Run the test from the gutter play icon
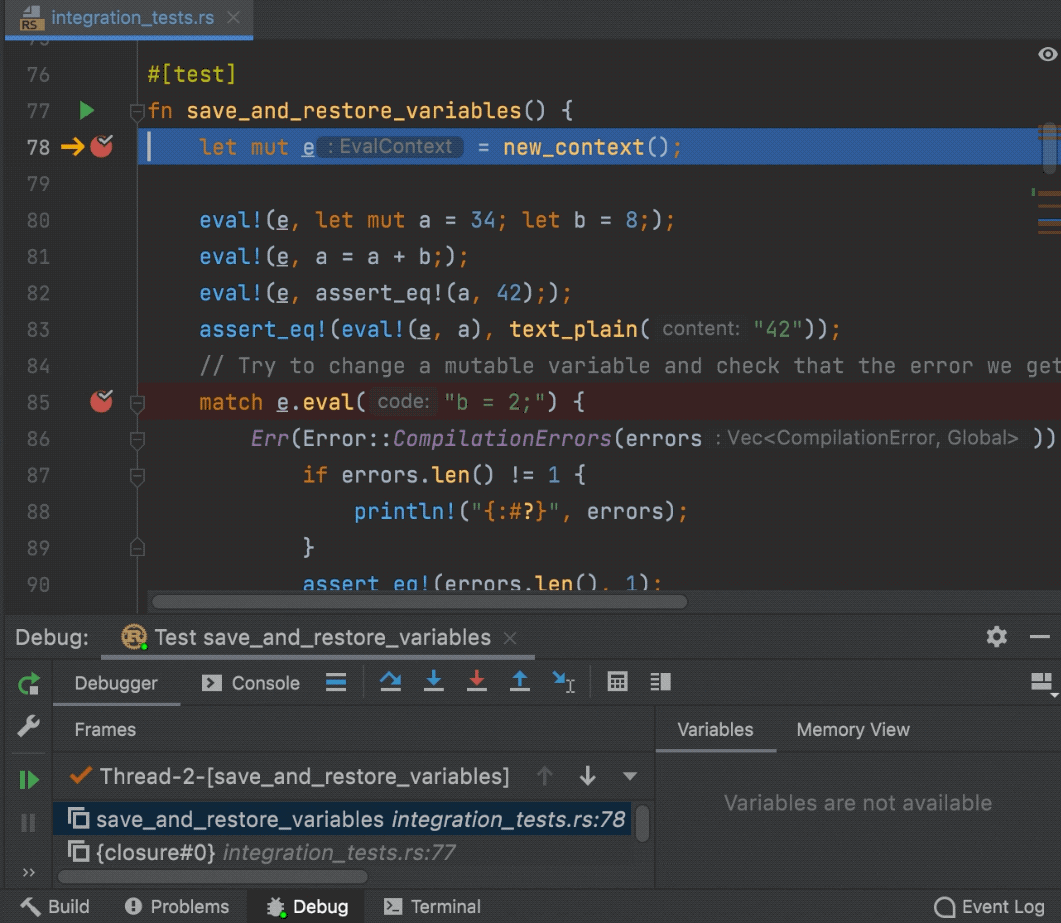The image size is (1061, 923). pos(86,110)
